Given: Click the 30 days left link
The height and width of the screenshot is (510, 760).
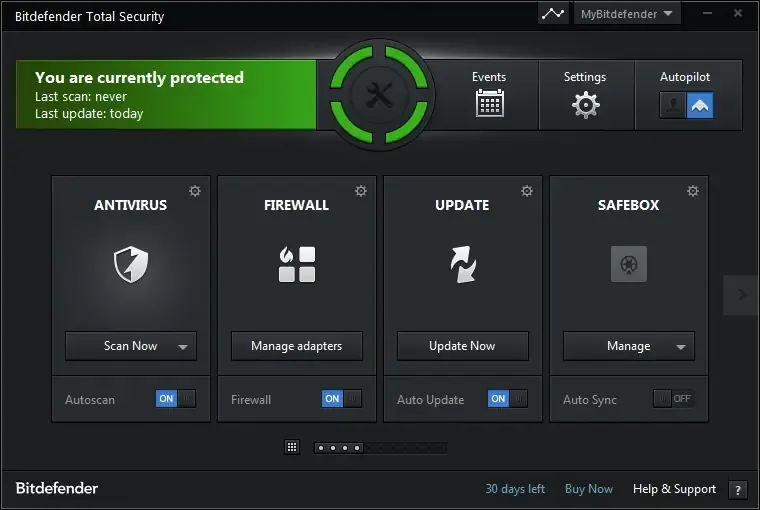Looking at the screenshot, I should click(515, 489).
